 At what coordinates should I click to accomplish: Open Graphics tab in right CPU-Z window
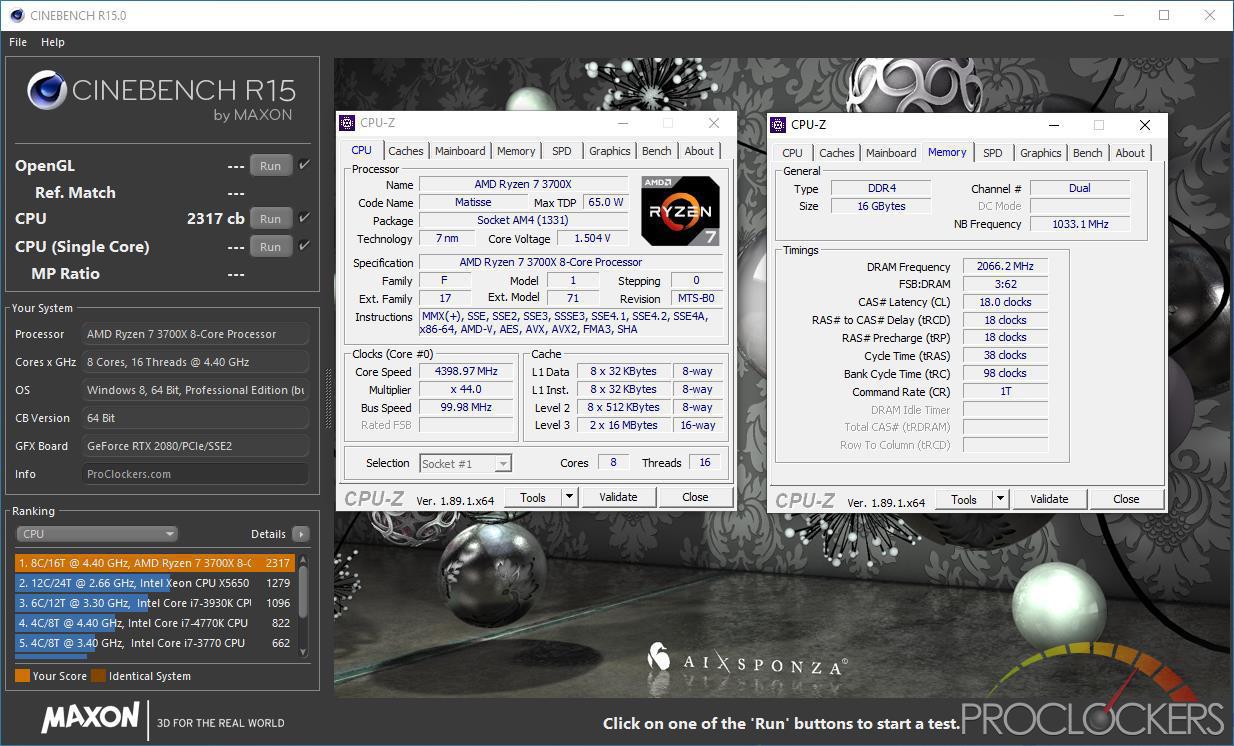point(1040,153)
